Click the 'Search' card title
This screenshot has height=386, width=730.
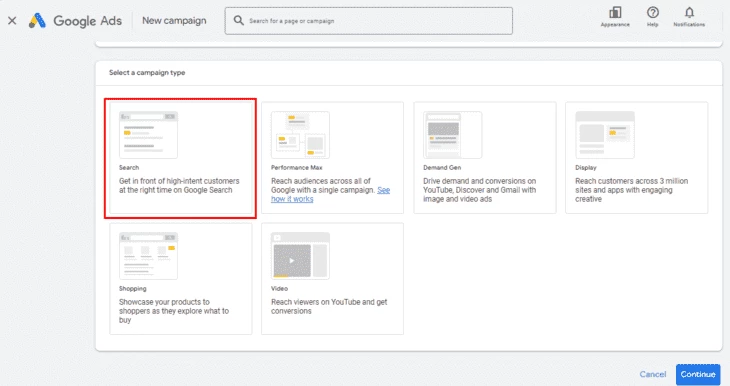[x=129, y=168]
